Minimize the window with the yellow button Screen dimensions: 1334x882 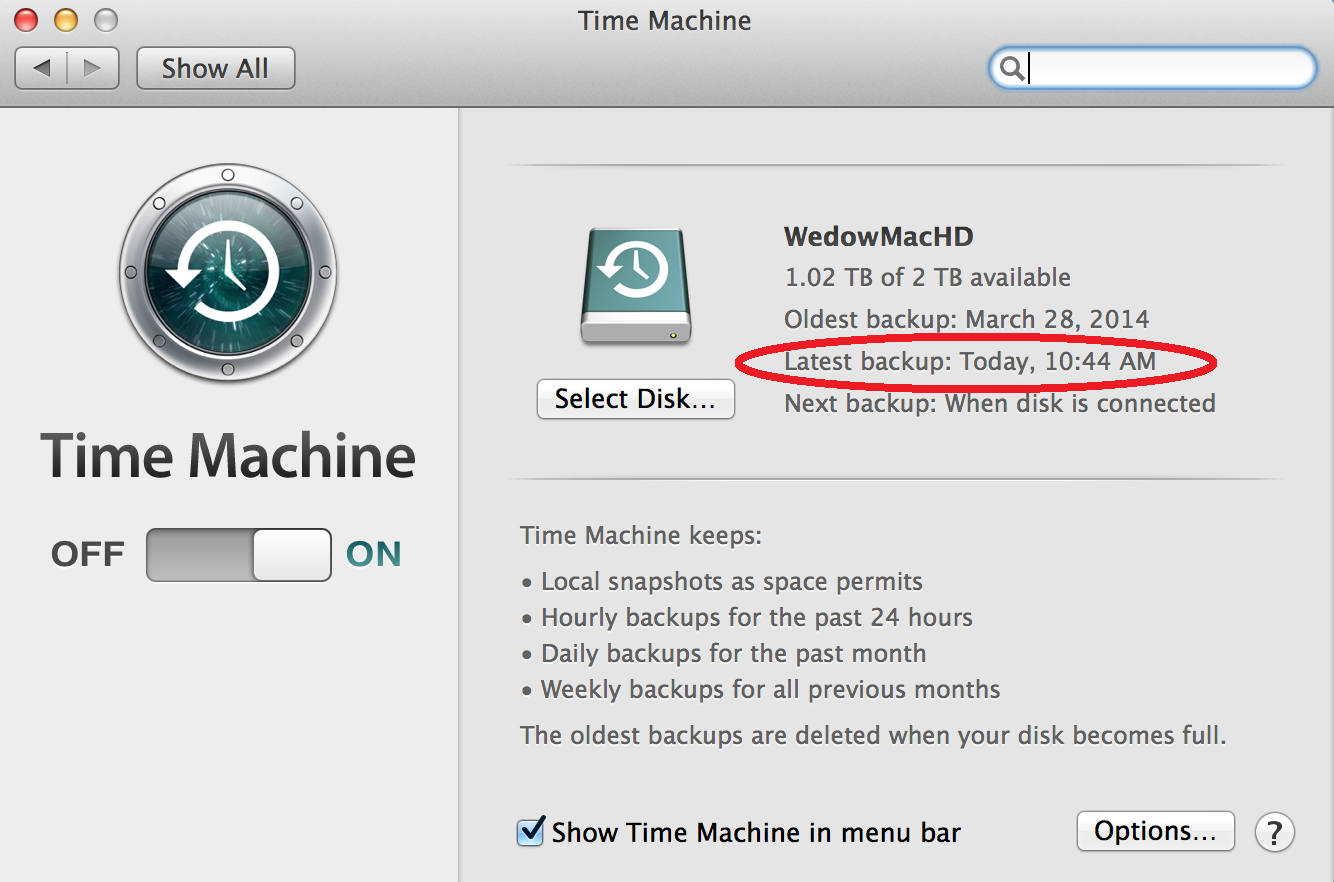65,19
